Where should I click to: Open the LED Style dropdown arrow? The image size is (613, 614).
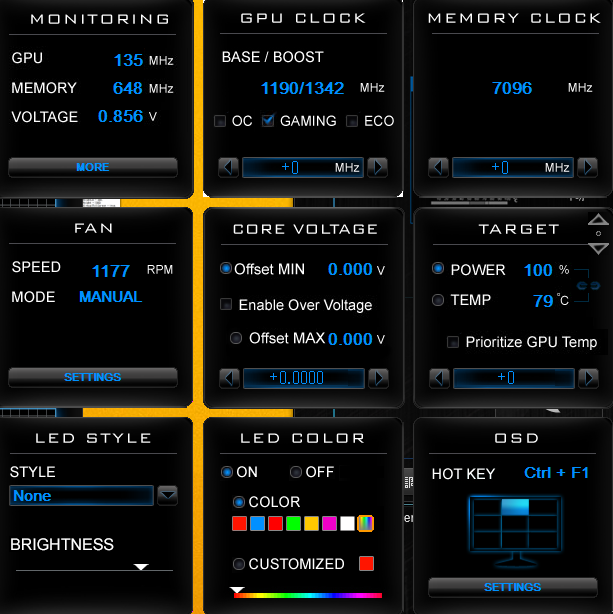click(168, 495)
